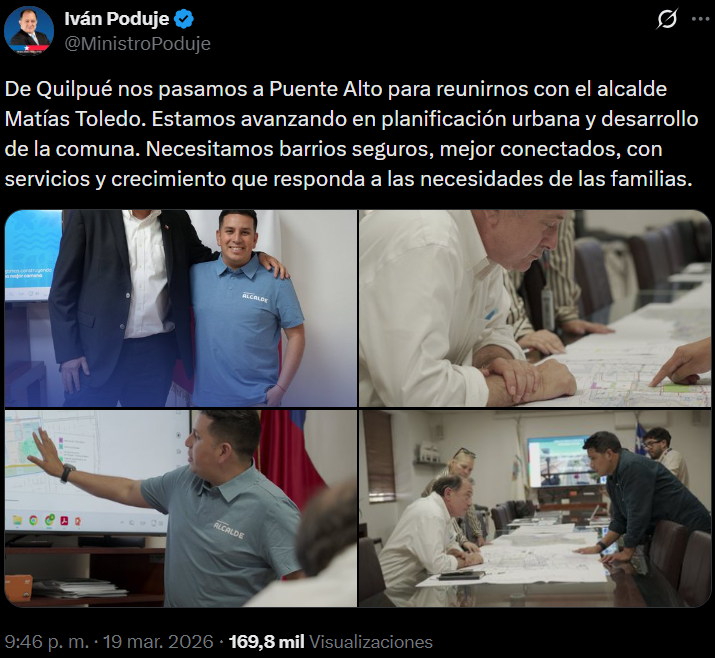Click the wristwatch on the outstretched arm
The image size is (715, 658).
[67, 472]
